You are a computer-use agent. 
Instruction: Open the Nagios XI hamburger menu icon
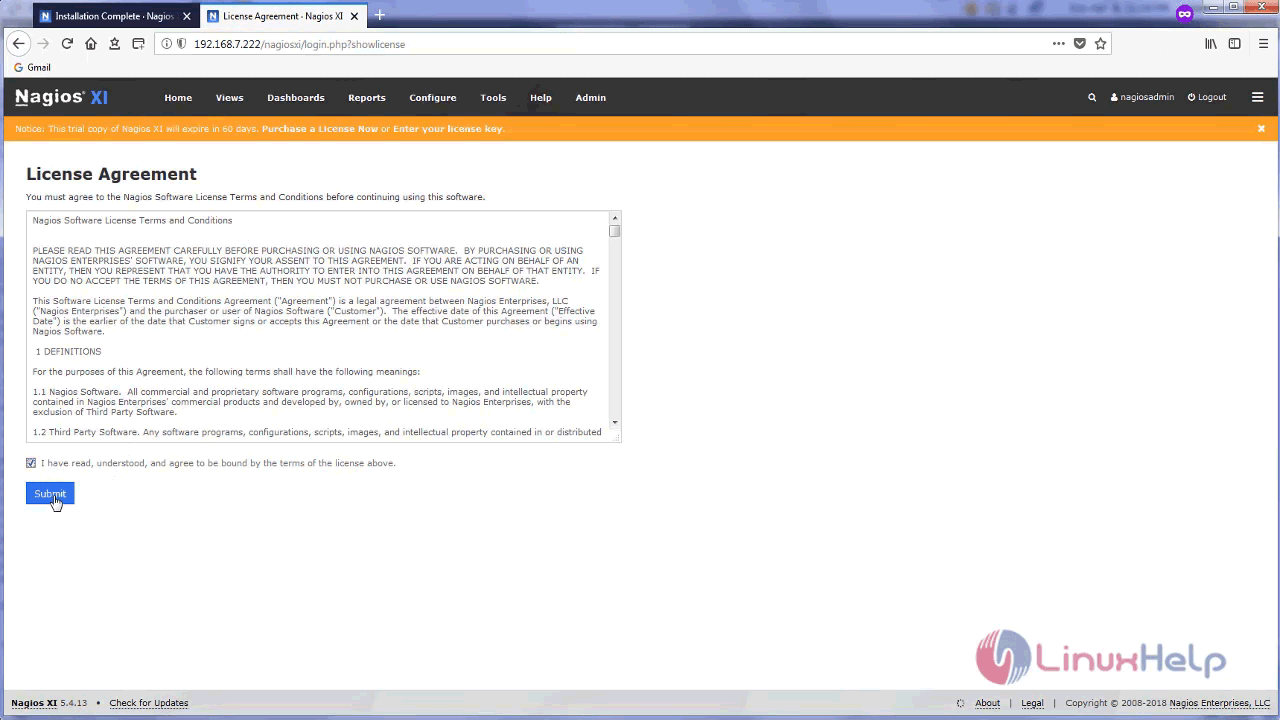pos(1258,97)
